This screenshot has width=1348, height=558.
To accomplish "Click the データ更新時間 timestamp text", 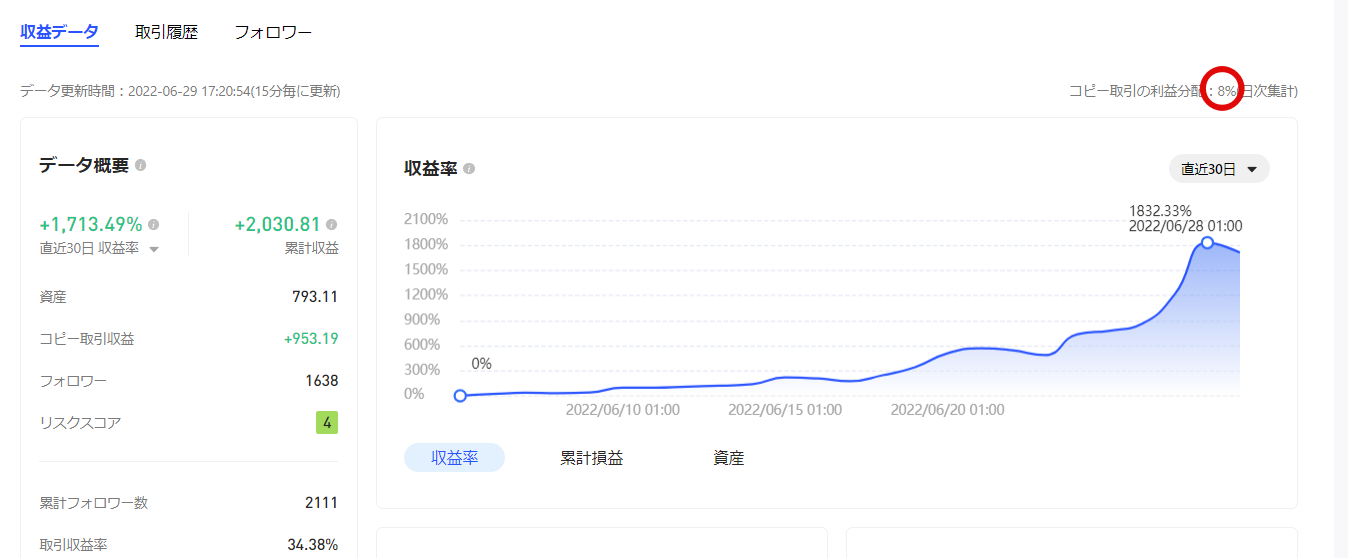I will tap(180, 91).
